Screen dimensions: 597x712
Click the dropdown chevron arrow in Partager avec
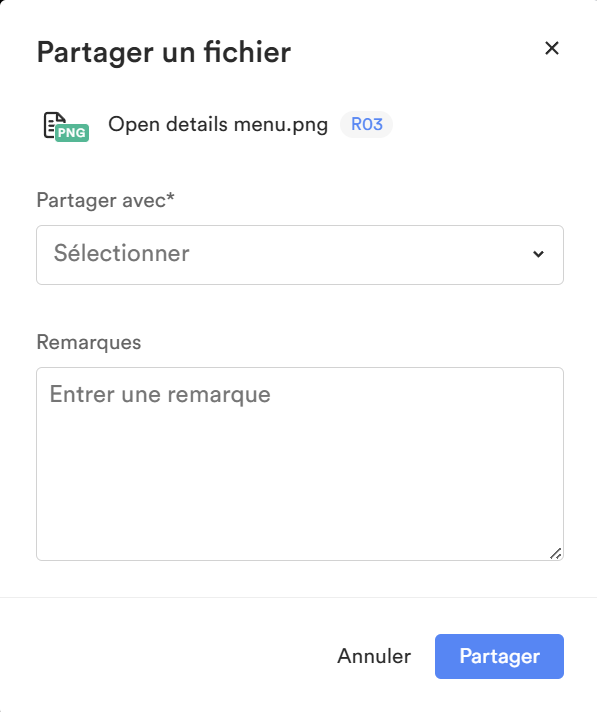538,254
